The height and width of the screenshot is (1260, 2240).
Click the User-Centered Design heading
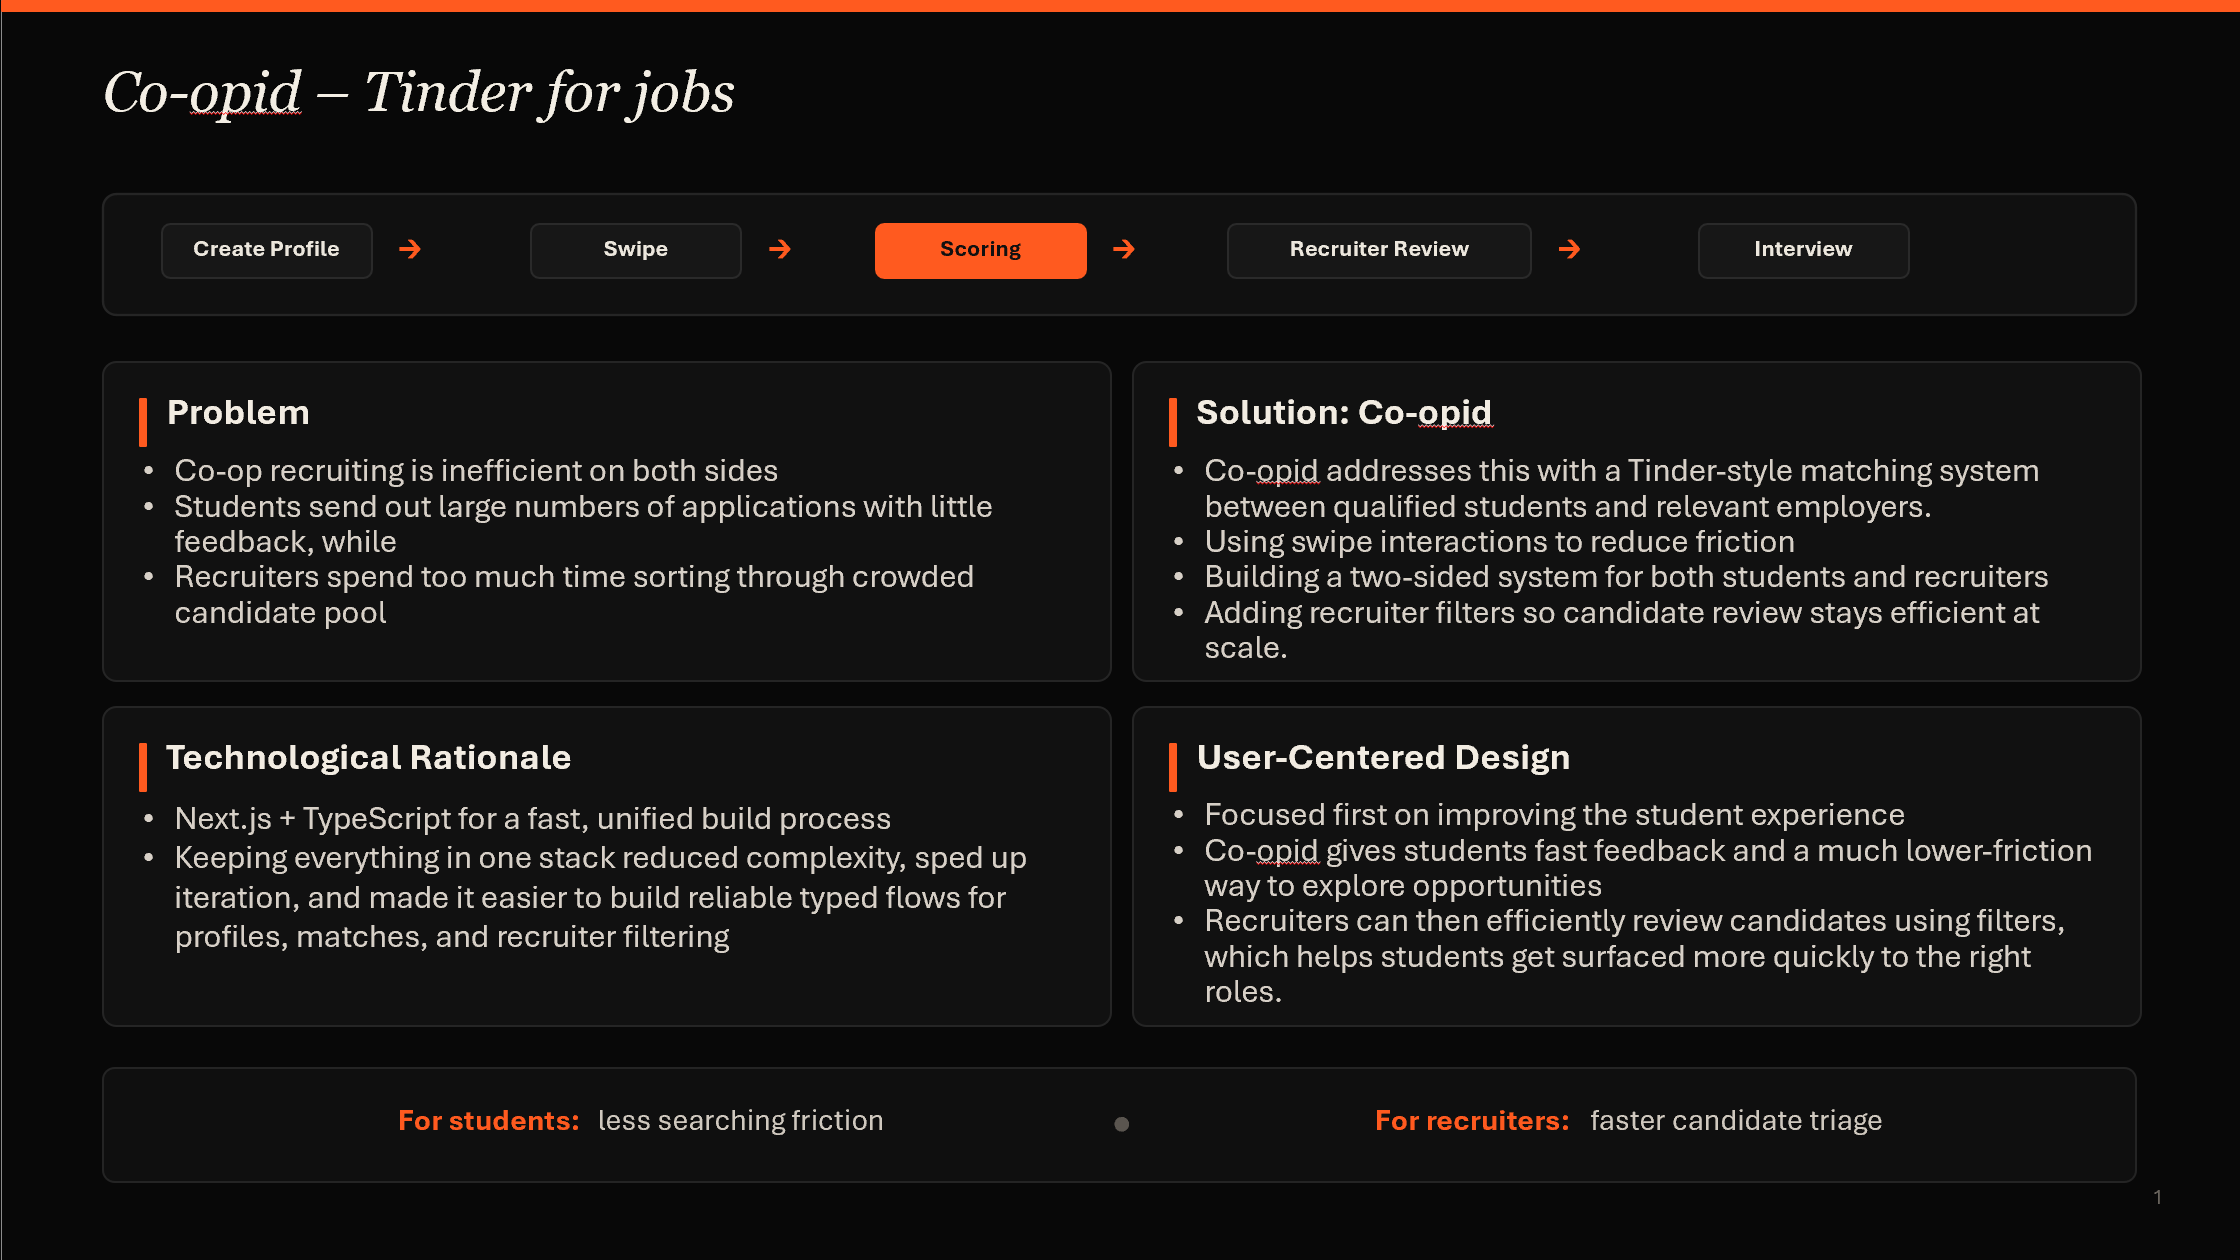1383,758
